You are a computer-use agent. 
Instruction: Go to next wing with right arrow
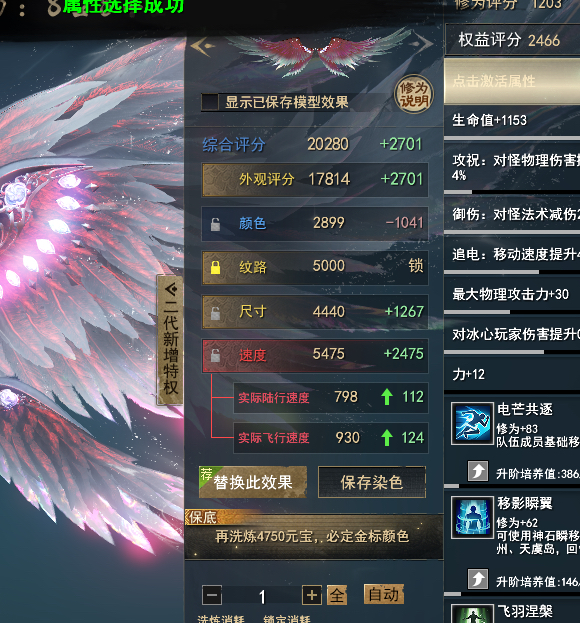point(423,42)
